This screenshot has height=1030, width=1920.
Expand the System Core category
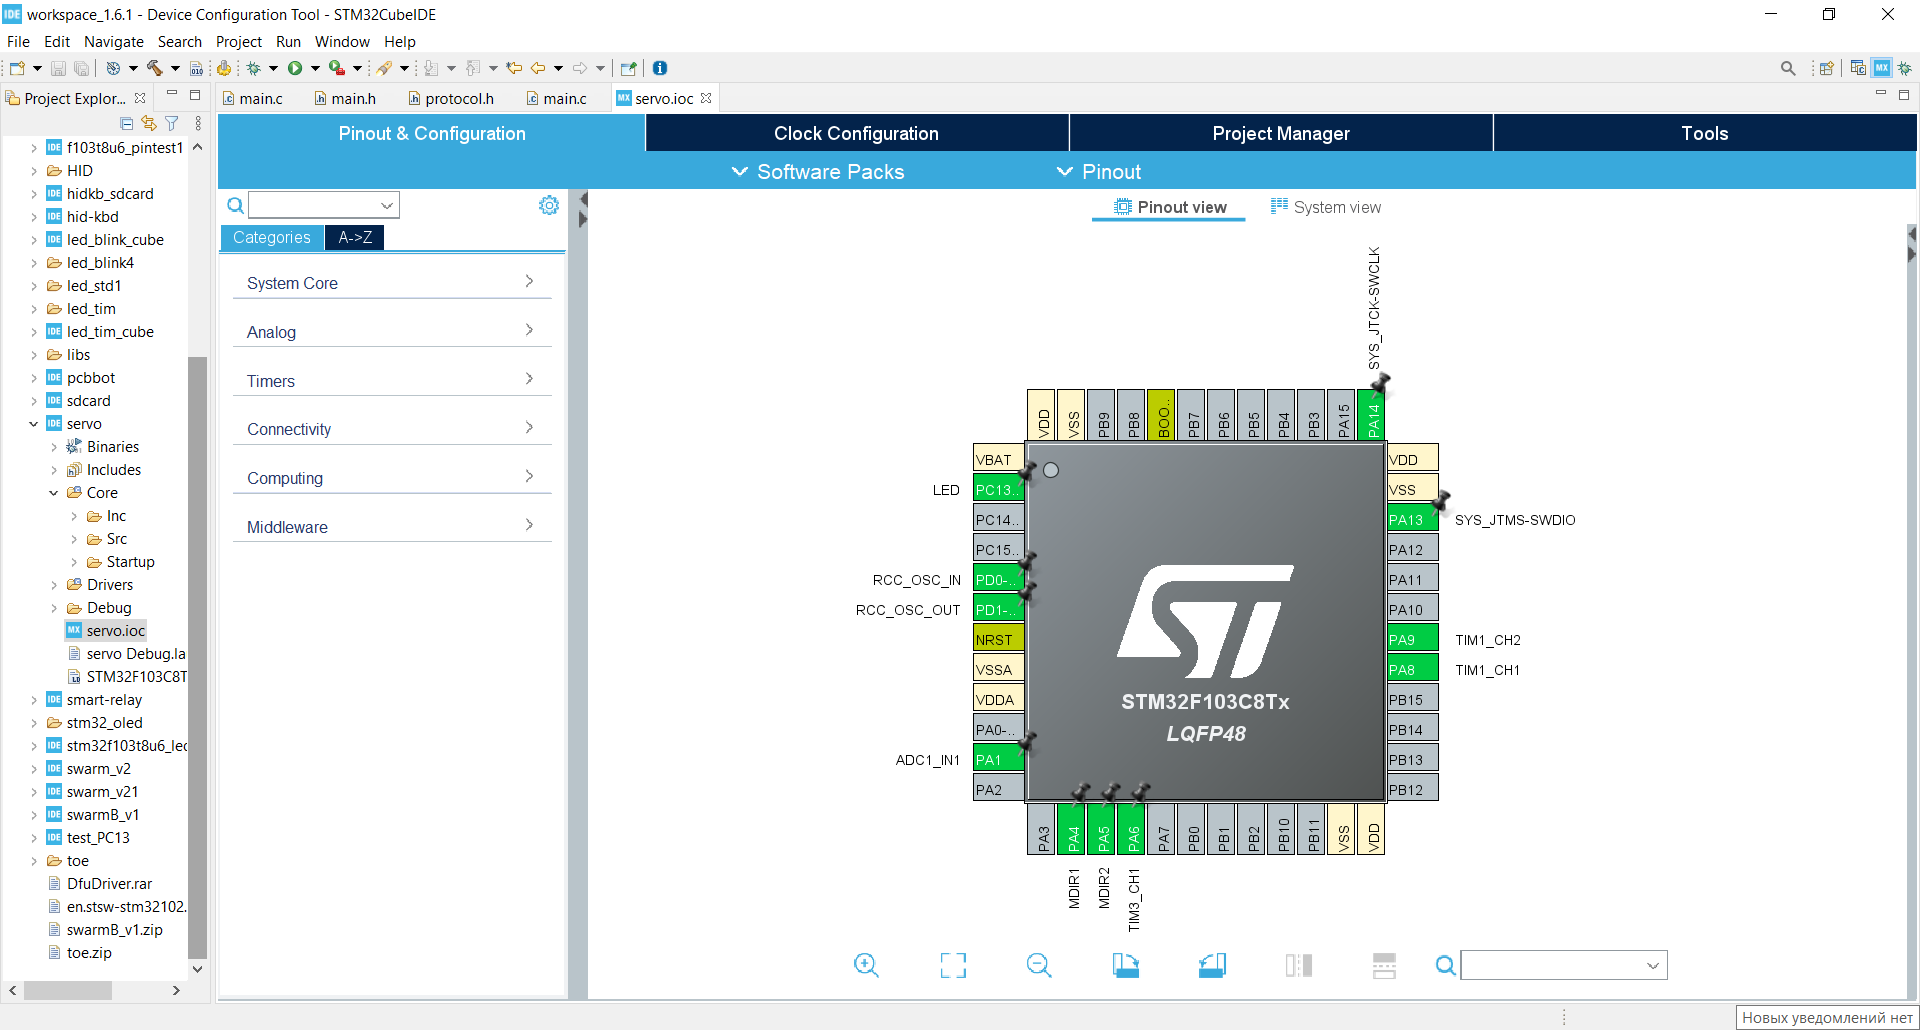tap(392, 283)
